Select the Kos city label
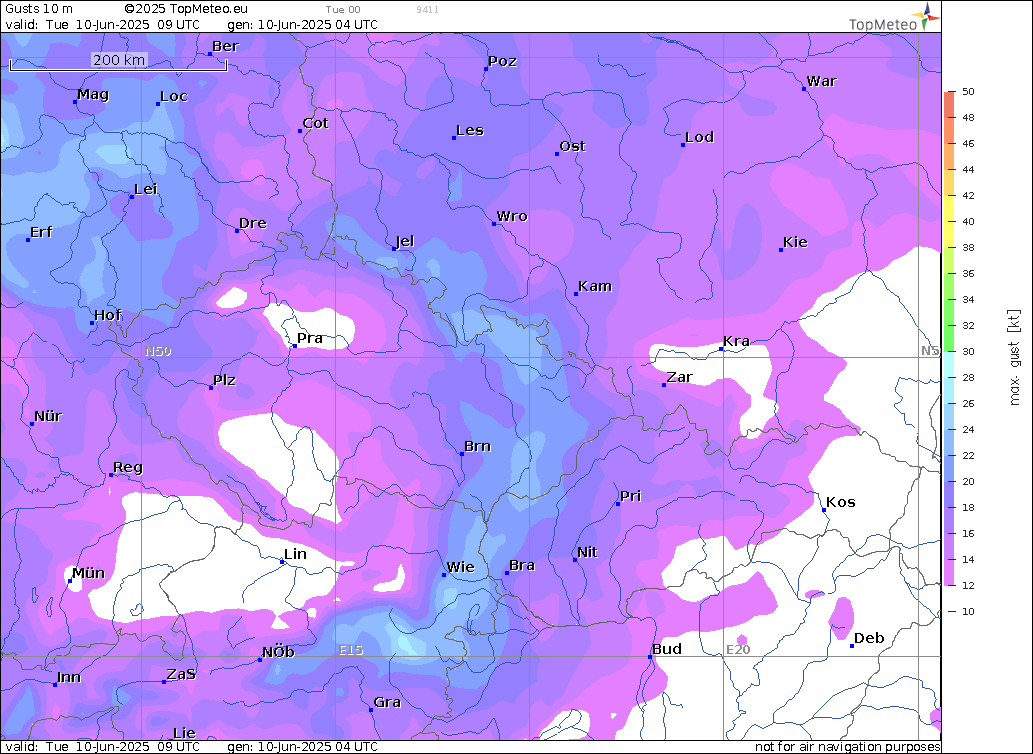1033x754 pixels. pyautogui.click(x=841, y=502)
